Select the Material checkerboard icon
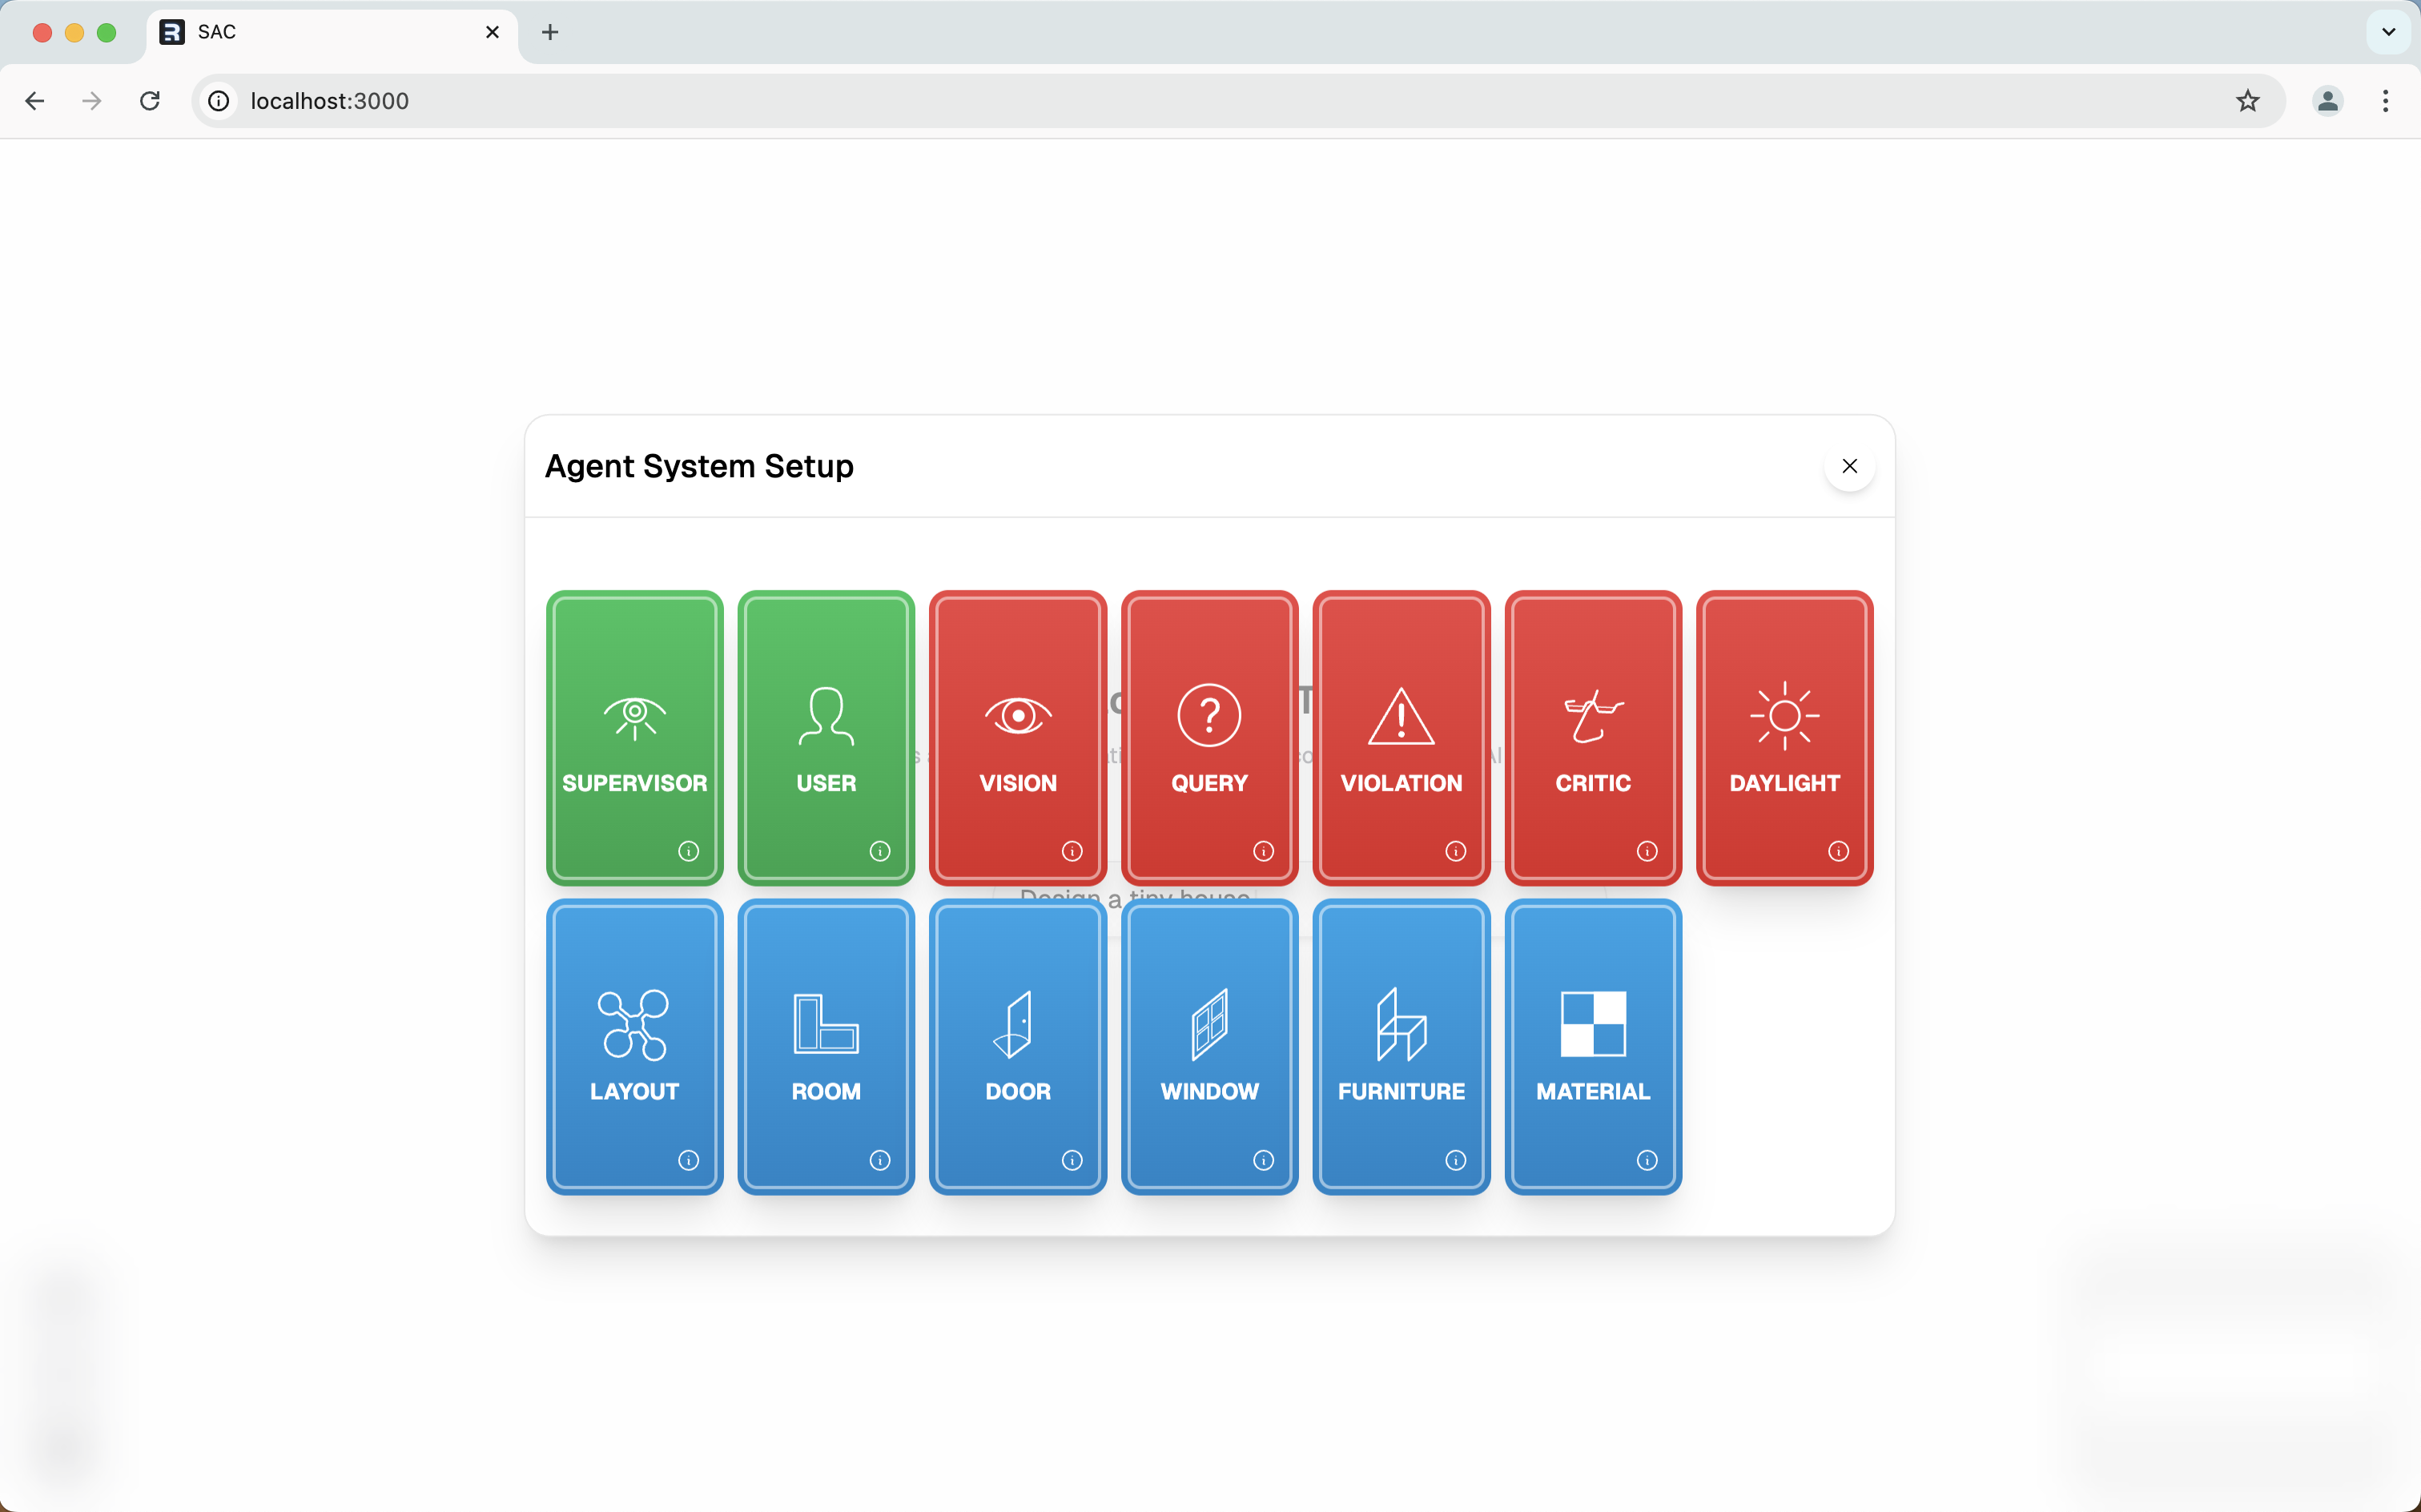The image size is (2421, 1512). (x=1592, y=1024)
